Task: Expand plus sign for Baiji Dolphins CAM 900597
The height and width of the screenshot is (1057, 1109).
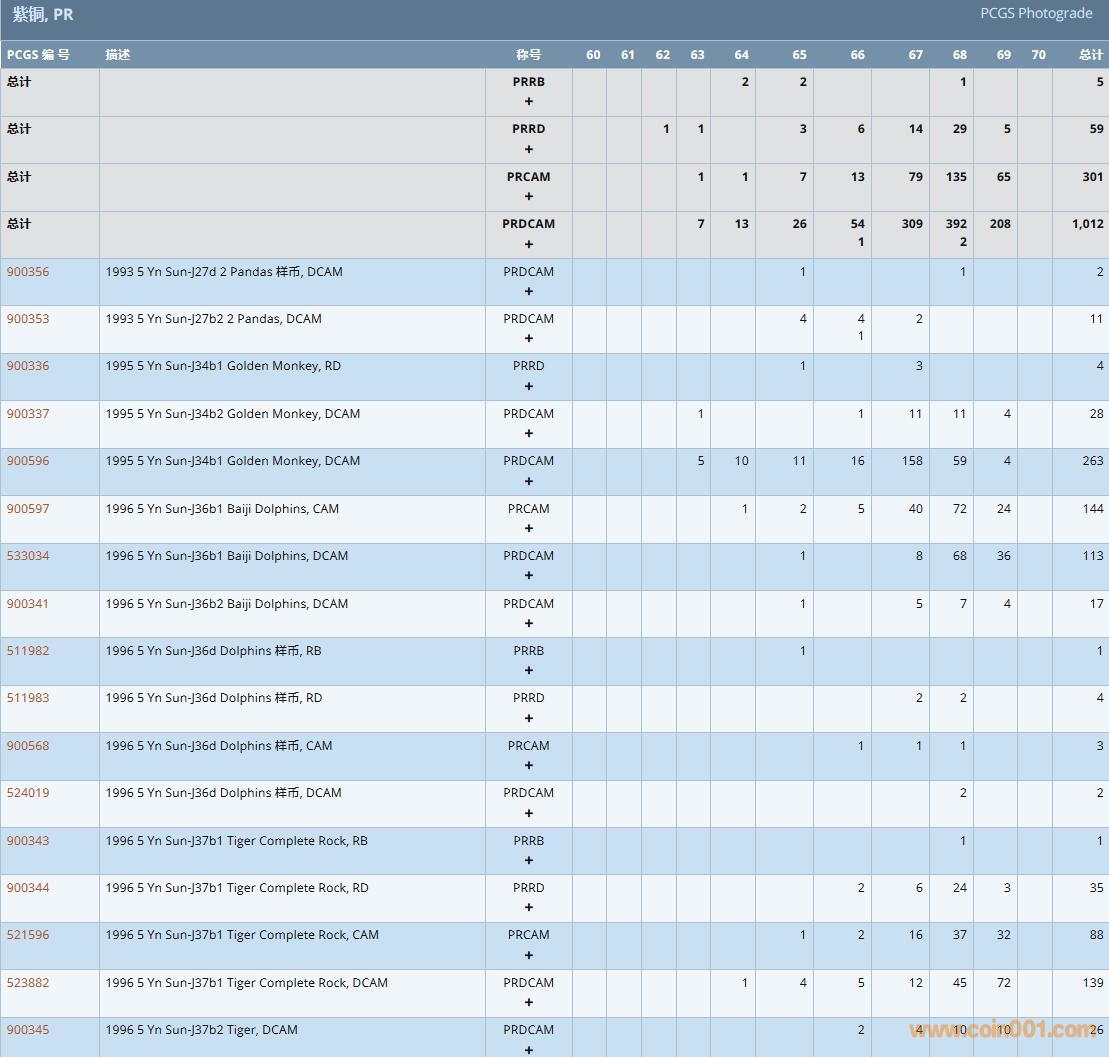Action: [529, 528]
